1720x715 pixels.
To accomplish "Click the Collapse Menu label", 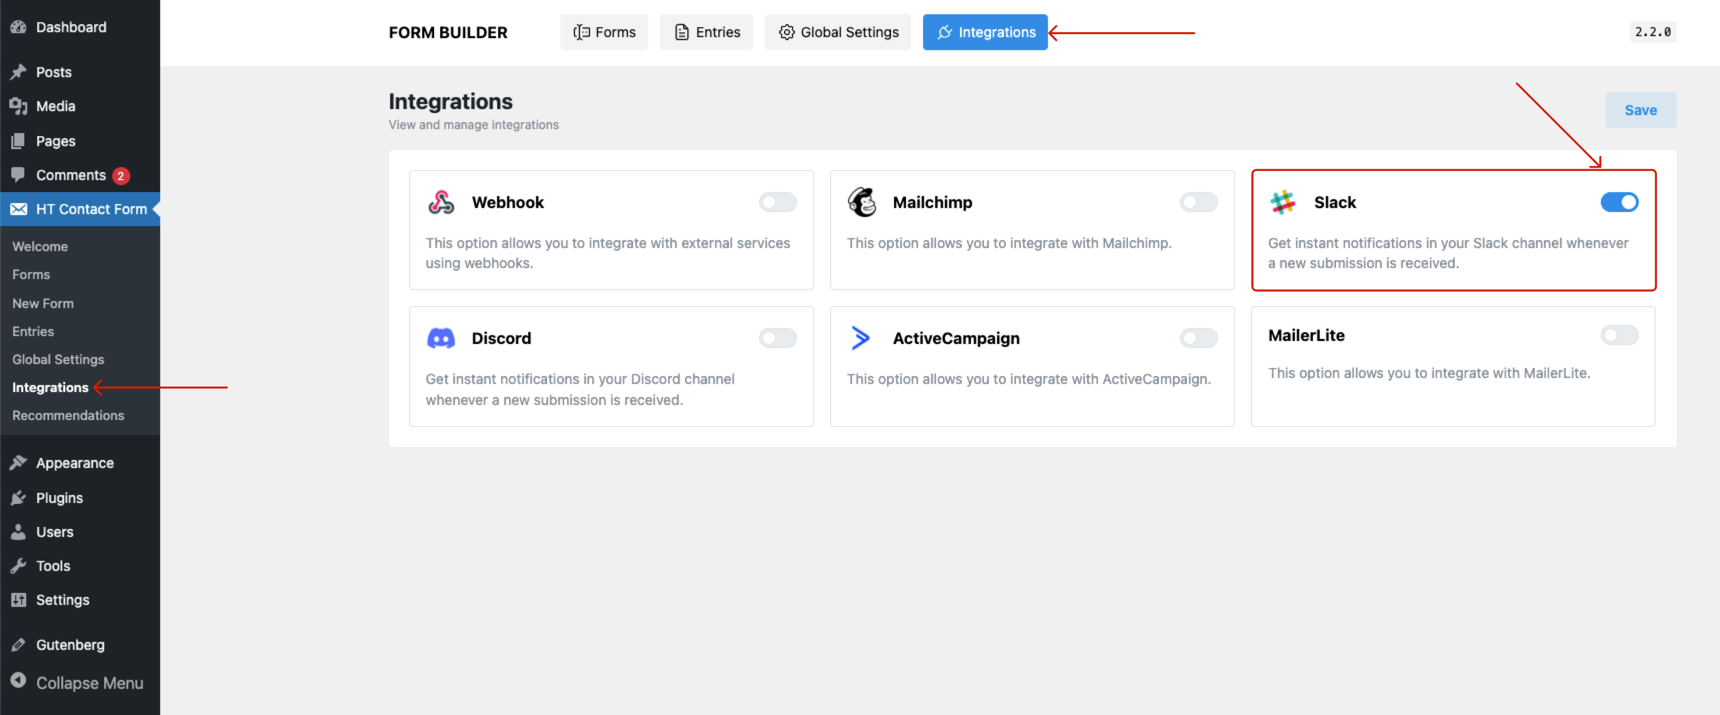I will (x=90, y=683).
